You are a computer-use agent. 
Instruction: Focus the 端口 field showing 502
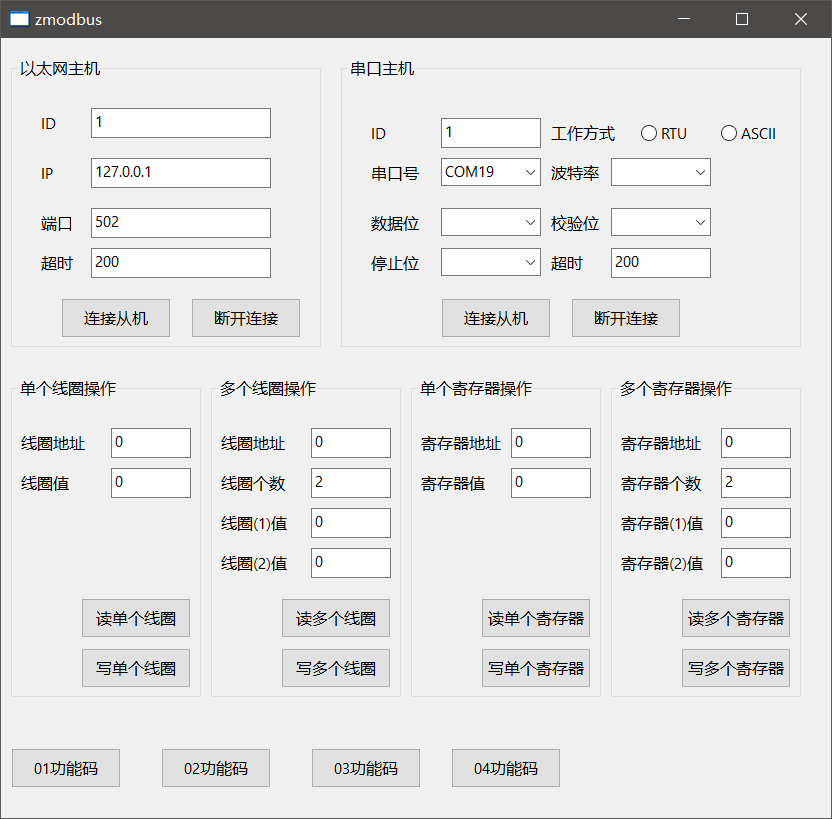coord(181,223)
